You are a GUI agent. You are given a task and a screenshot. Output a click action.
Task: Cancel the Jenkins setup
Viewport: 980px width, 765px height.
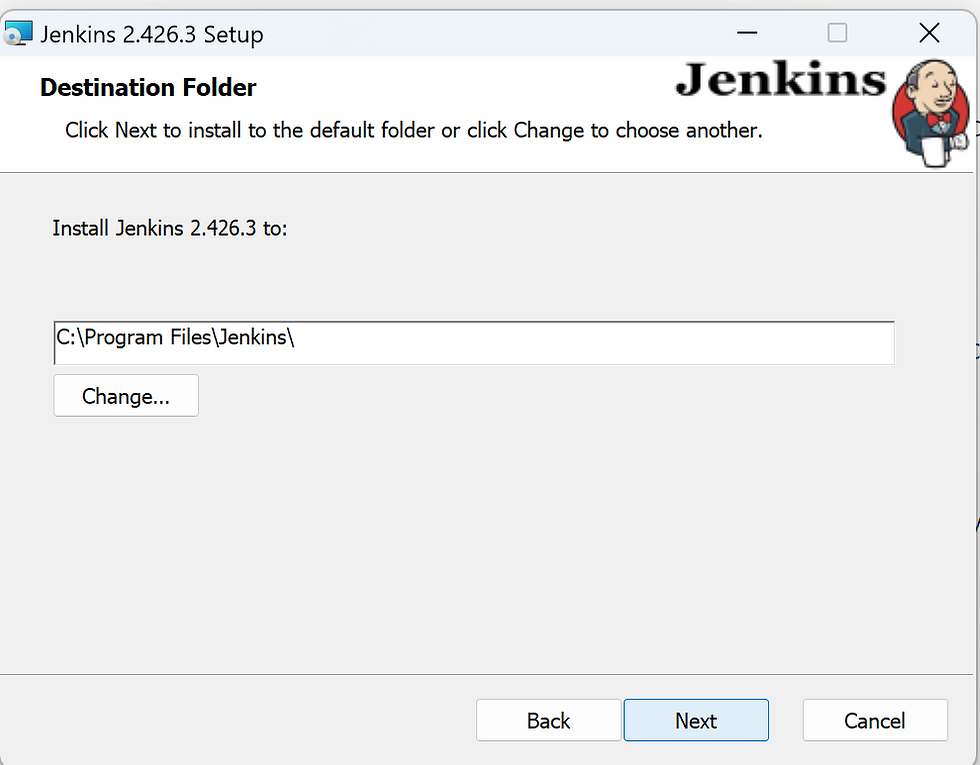(875, 720)
